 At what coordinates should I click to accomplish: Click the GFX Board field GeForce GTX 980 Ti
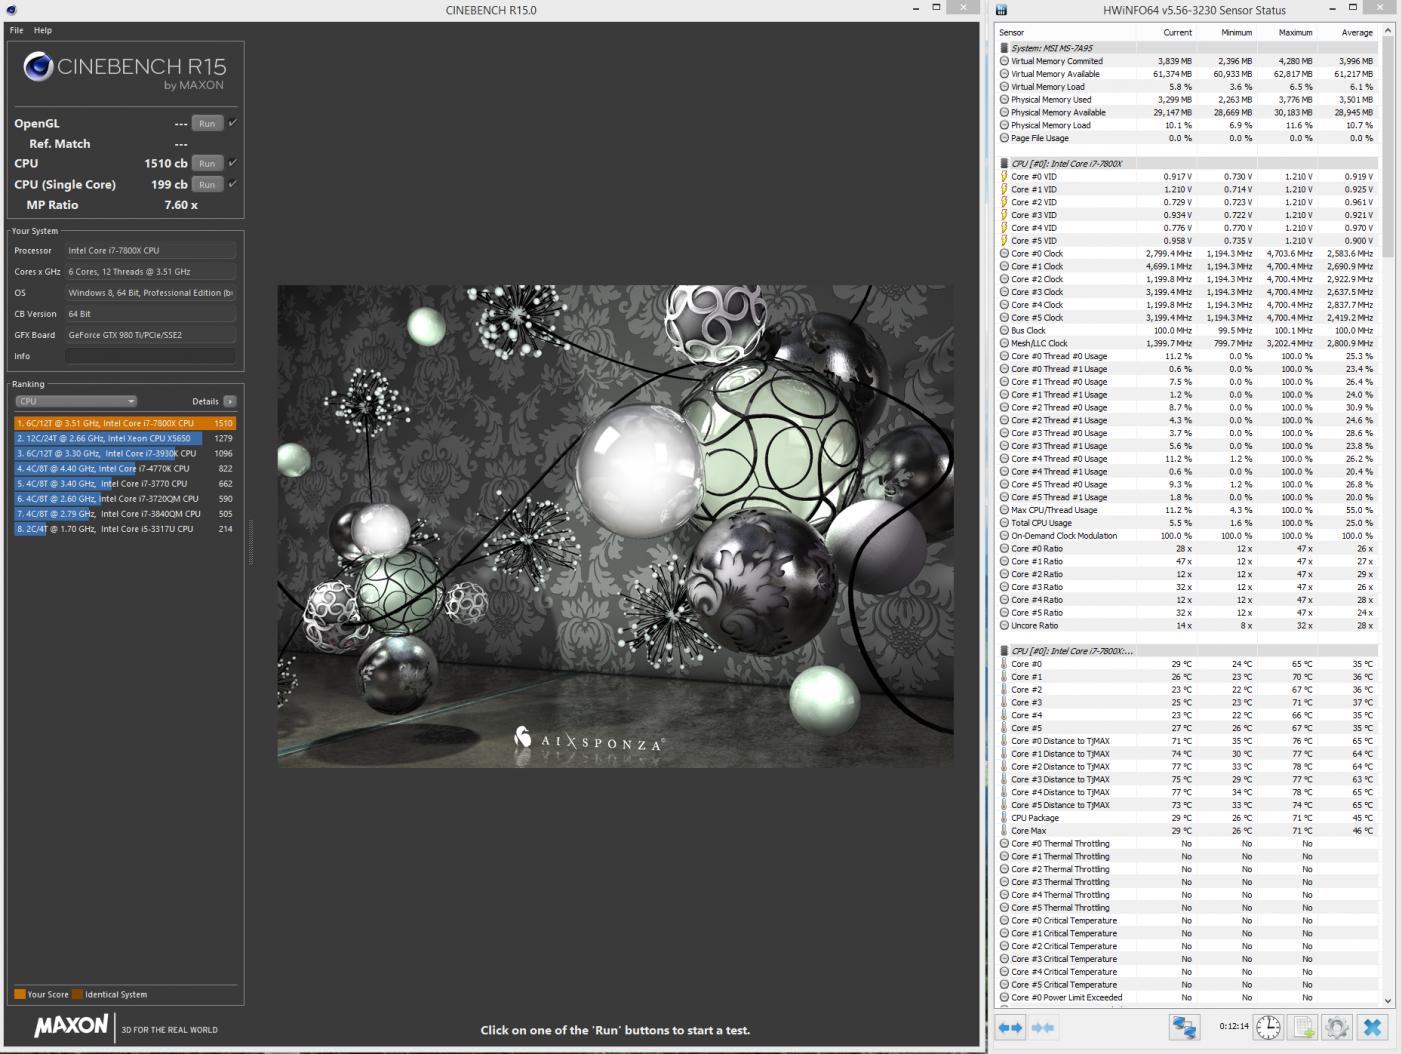point(151,335)
